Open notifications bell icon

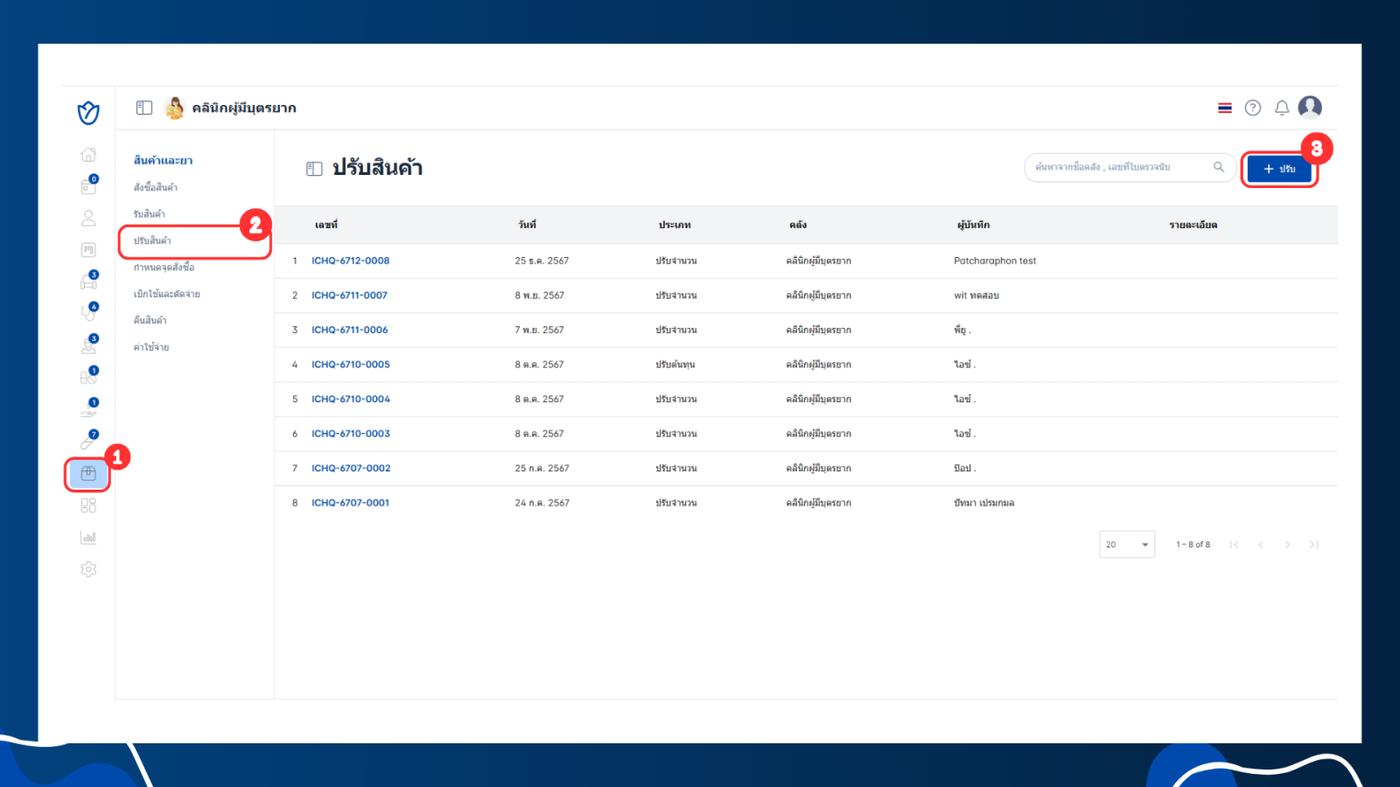1282,108
